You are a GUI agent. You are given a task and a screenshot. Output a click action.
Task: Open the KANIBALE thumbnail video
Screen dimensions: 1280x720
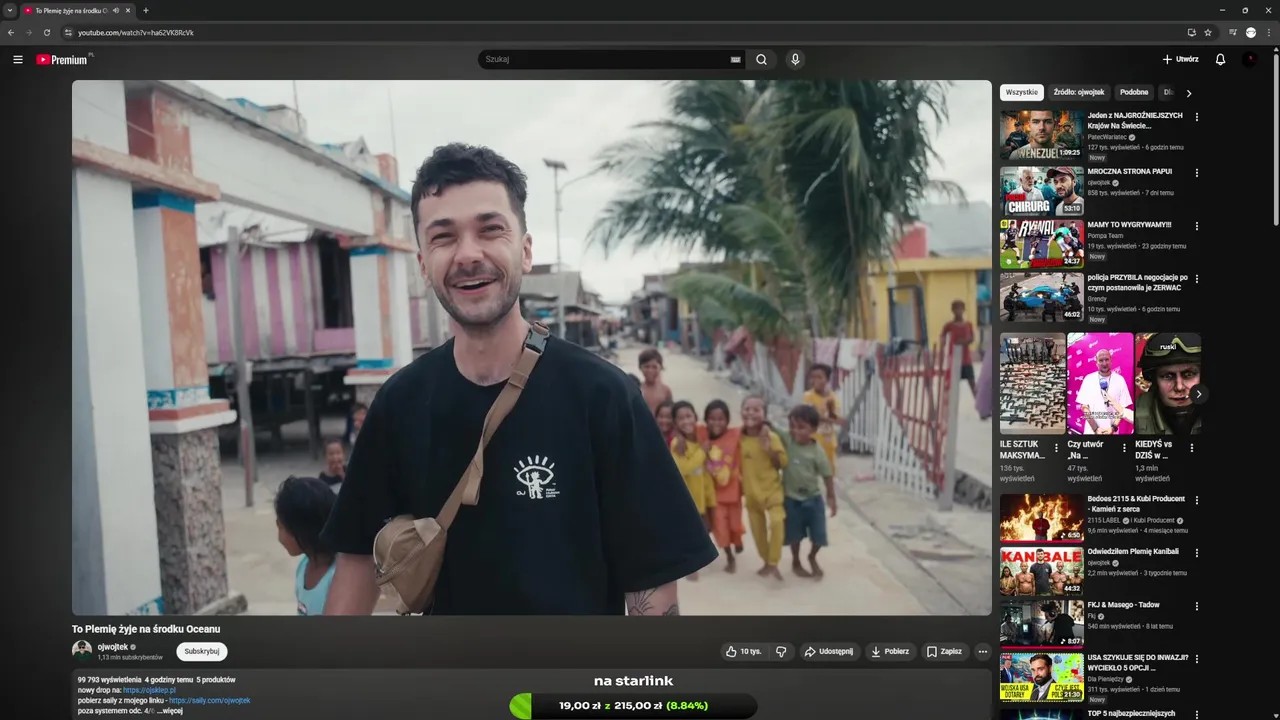(1041, 571)
